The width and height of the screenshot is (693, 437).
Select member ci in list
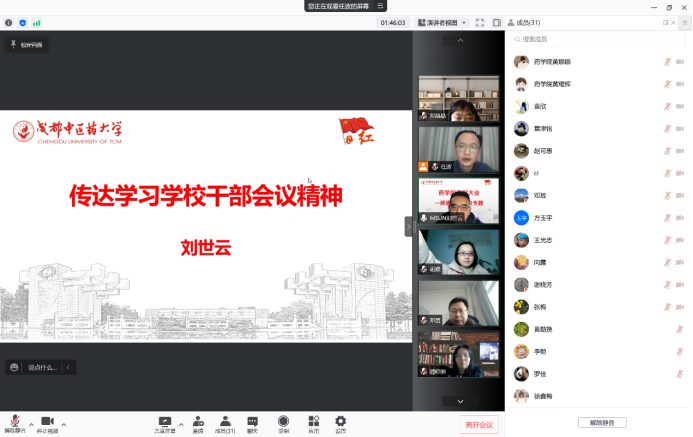(x=599, y=173)
